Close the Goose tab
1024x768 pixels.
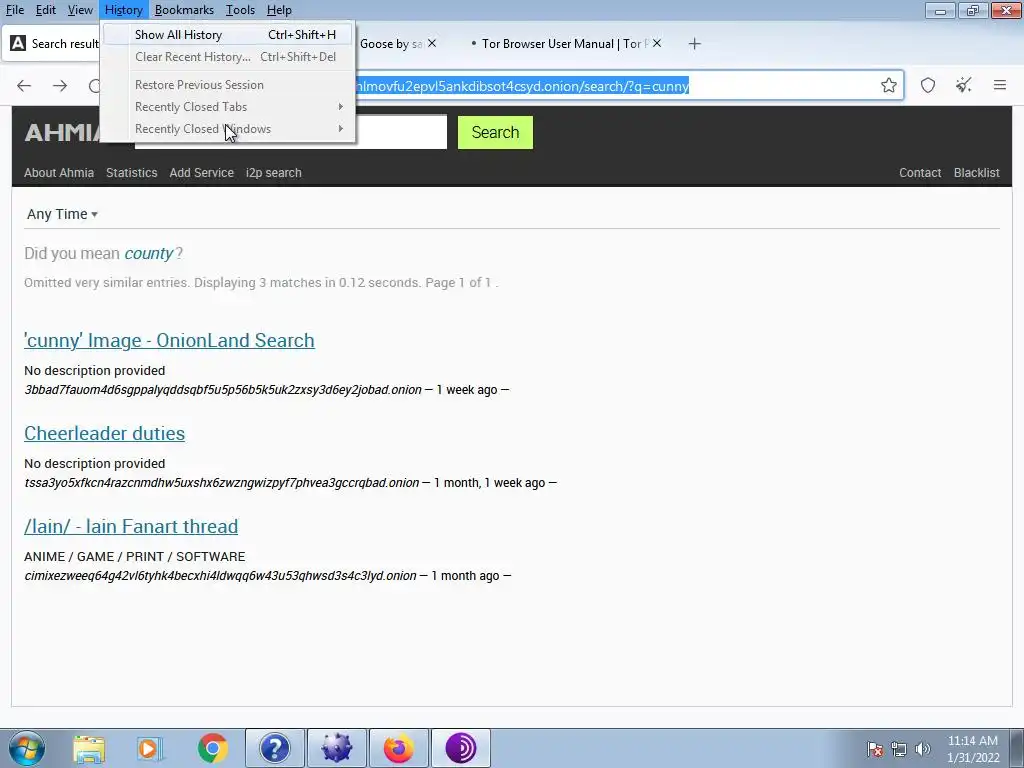click(432, 44)
